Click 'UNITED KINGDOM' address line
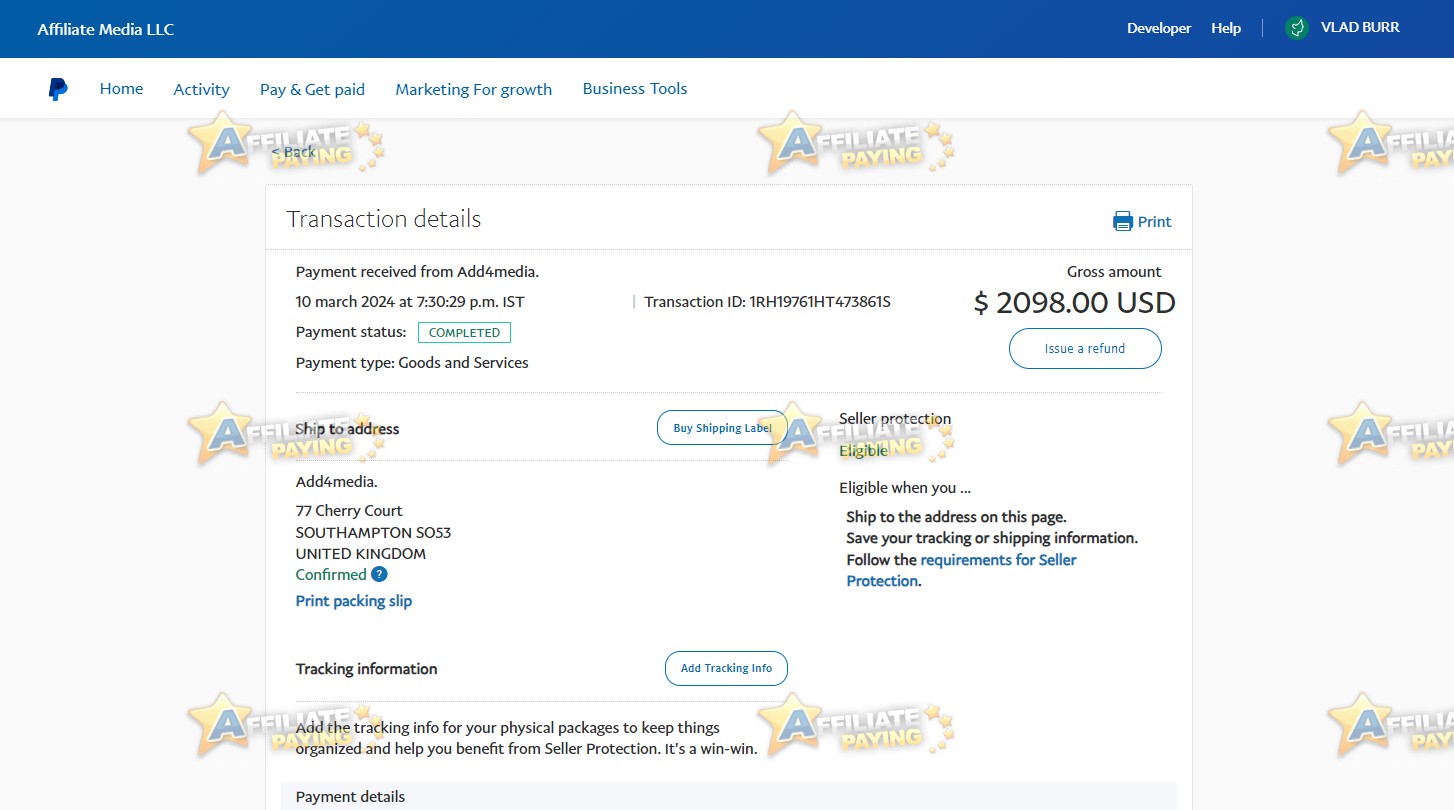The width and height of the screenshot is (1454, 810). point(361,554)
